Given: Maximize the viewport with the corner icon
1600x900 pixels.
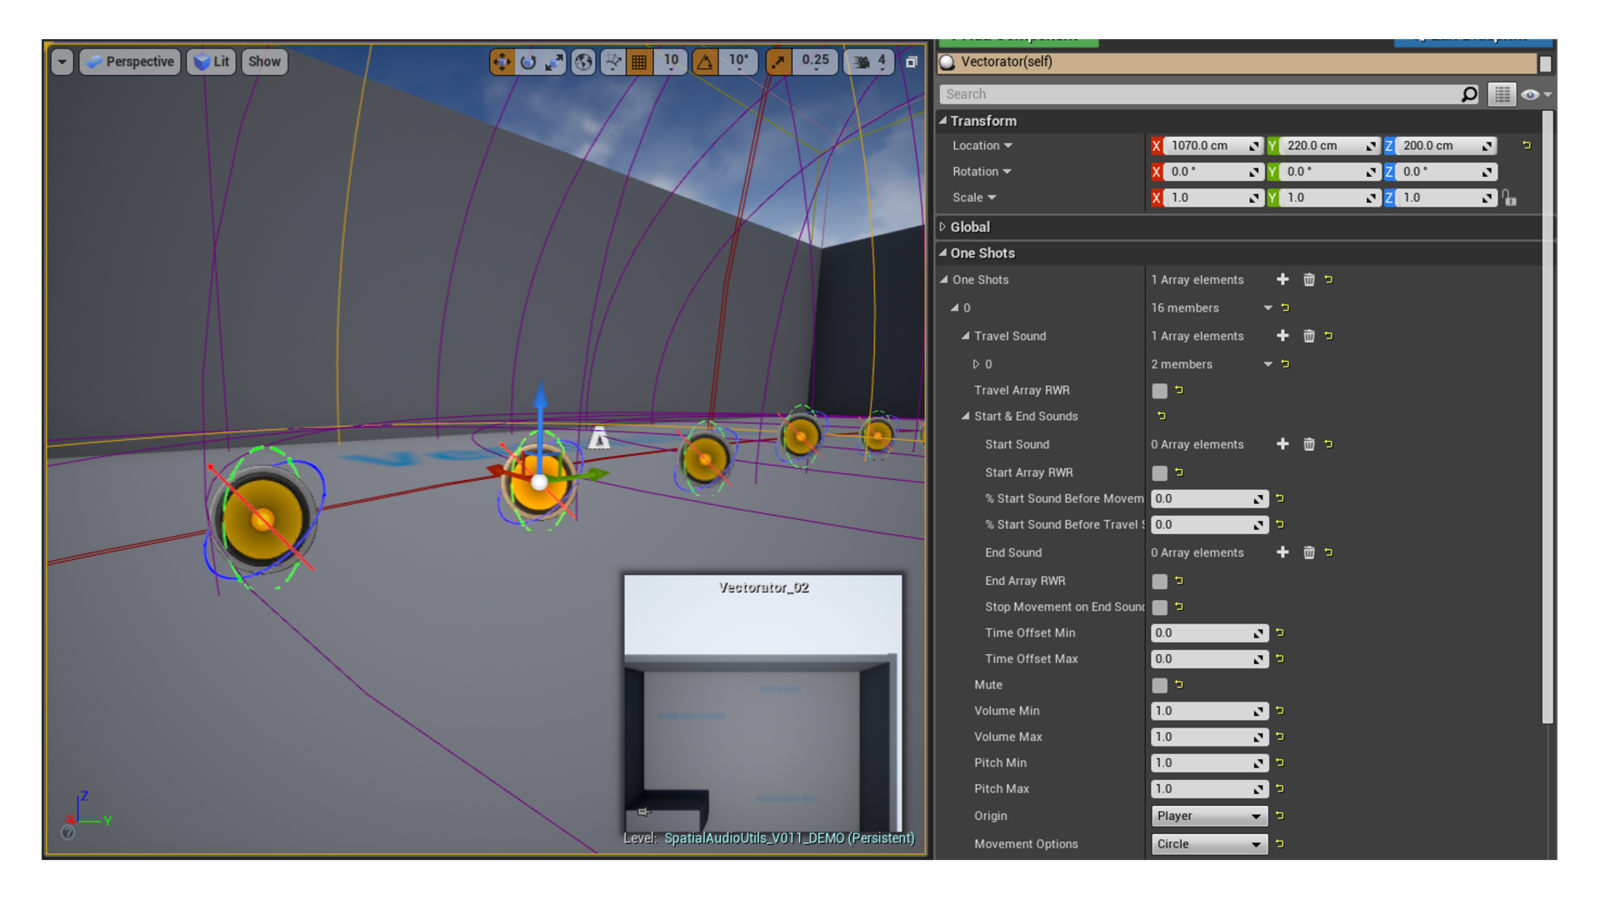Looking at the screenshot, I should pyautogui.click(x=911, y=61).
